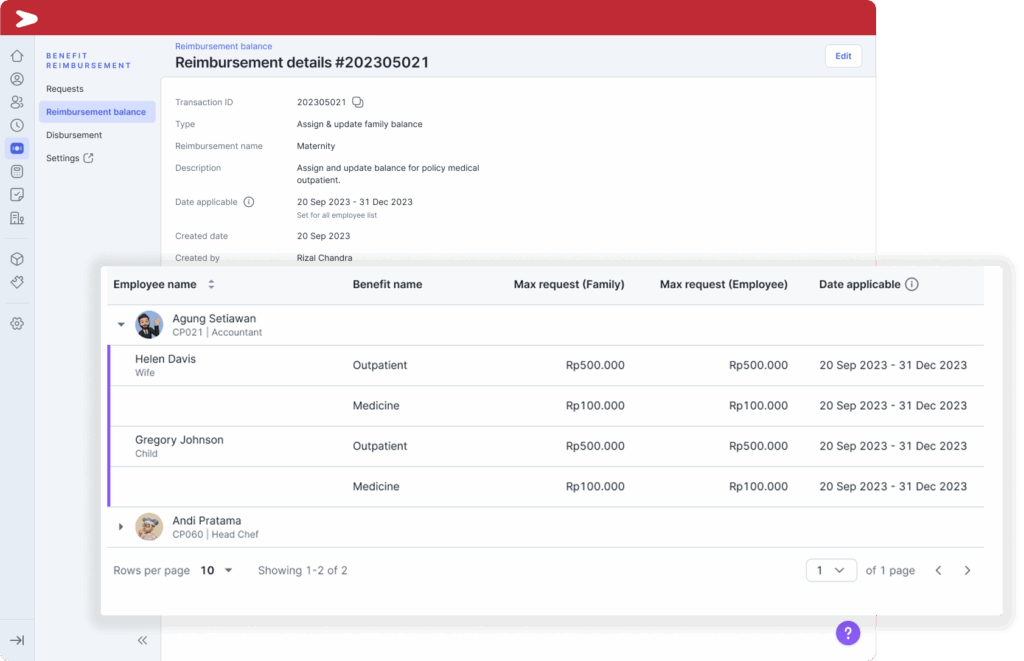Click the Max request (Employee) column header
The width and height of the screenshot is (1024, 661).
(724, 284)
